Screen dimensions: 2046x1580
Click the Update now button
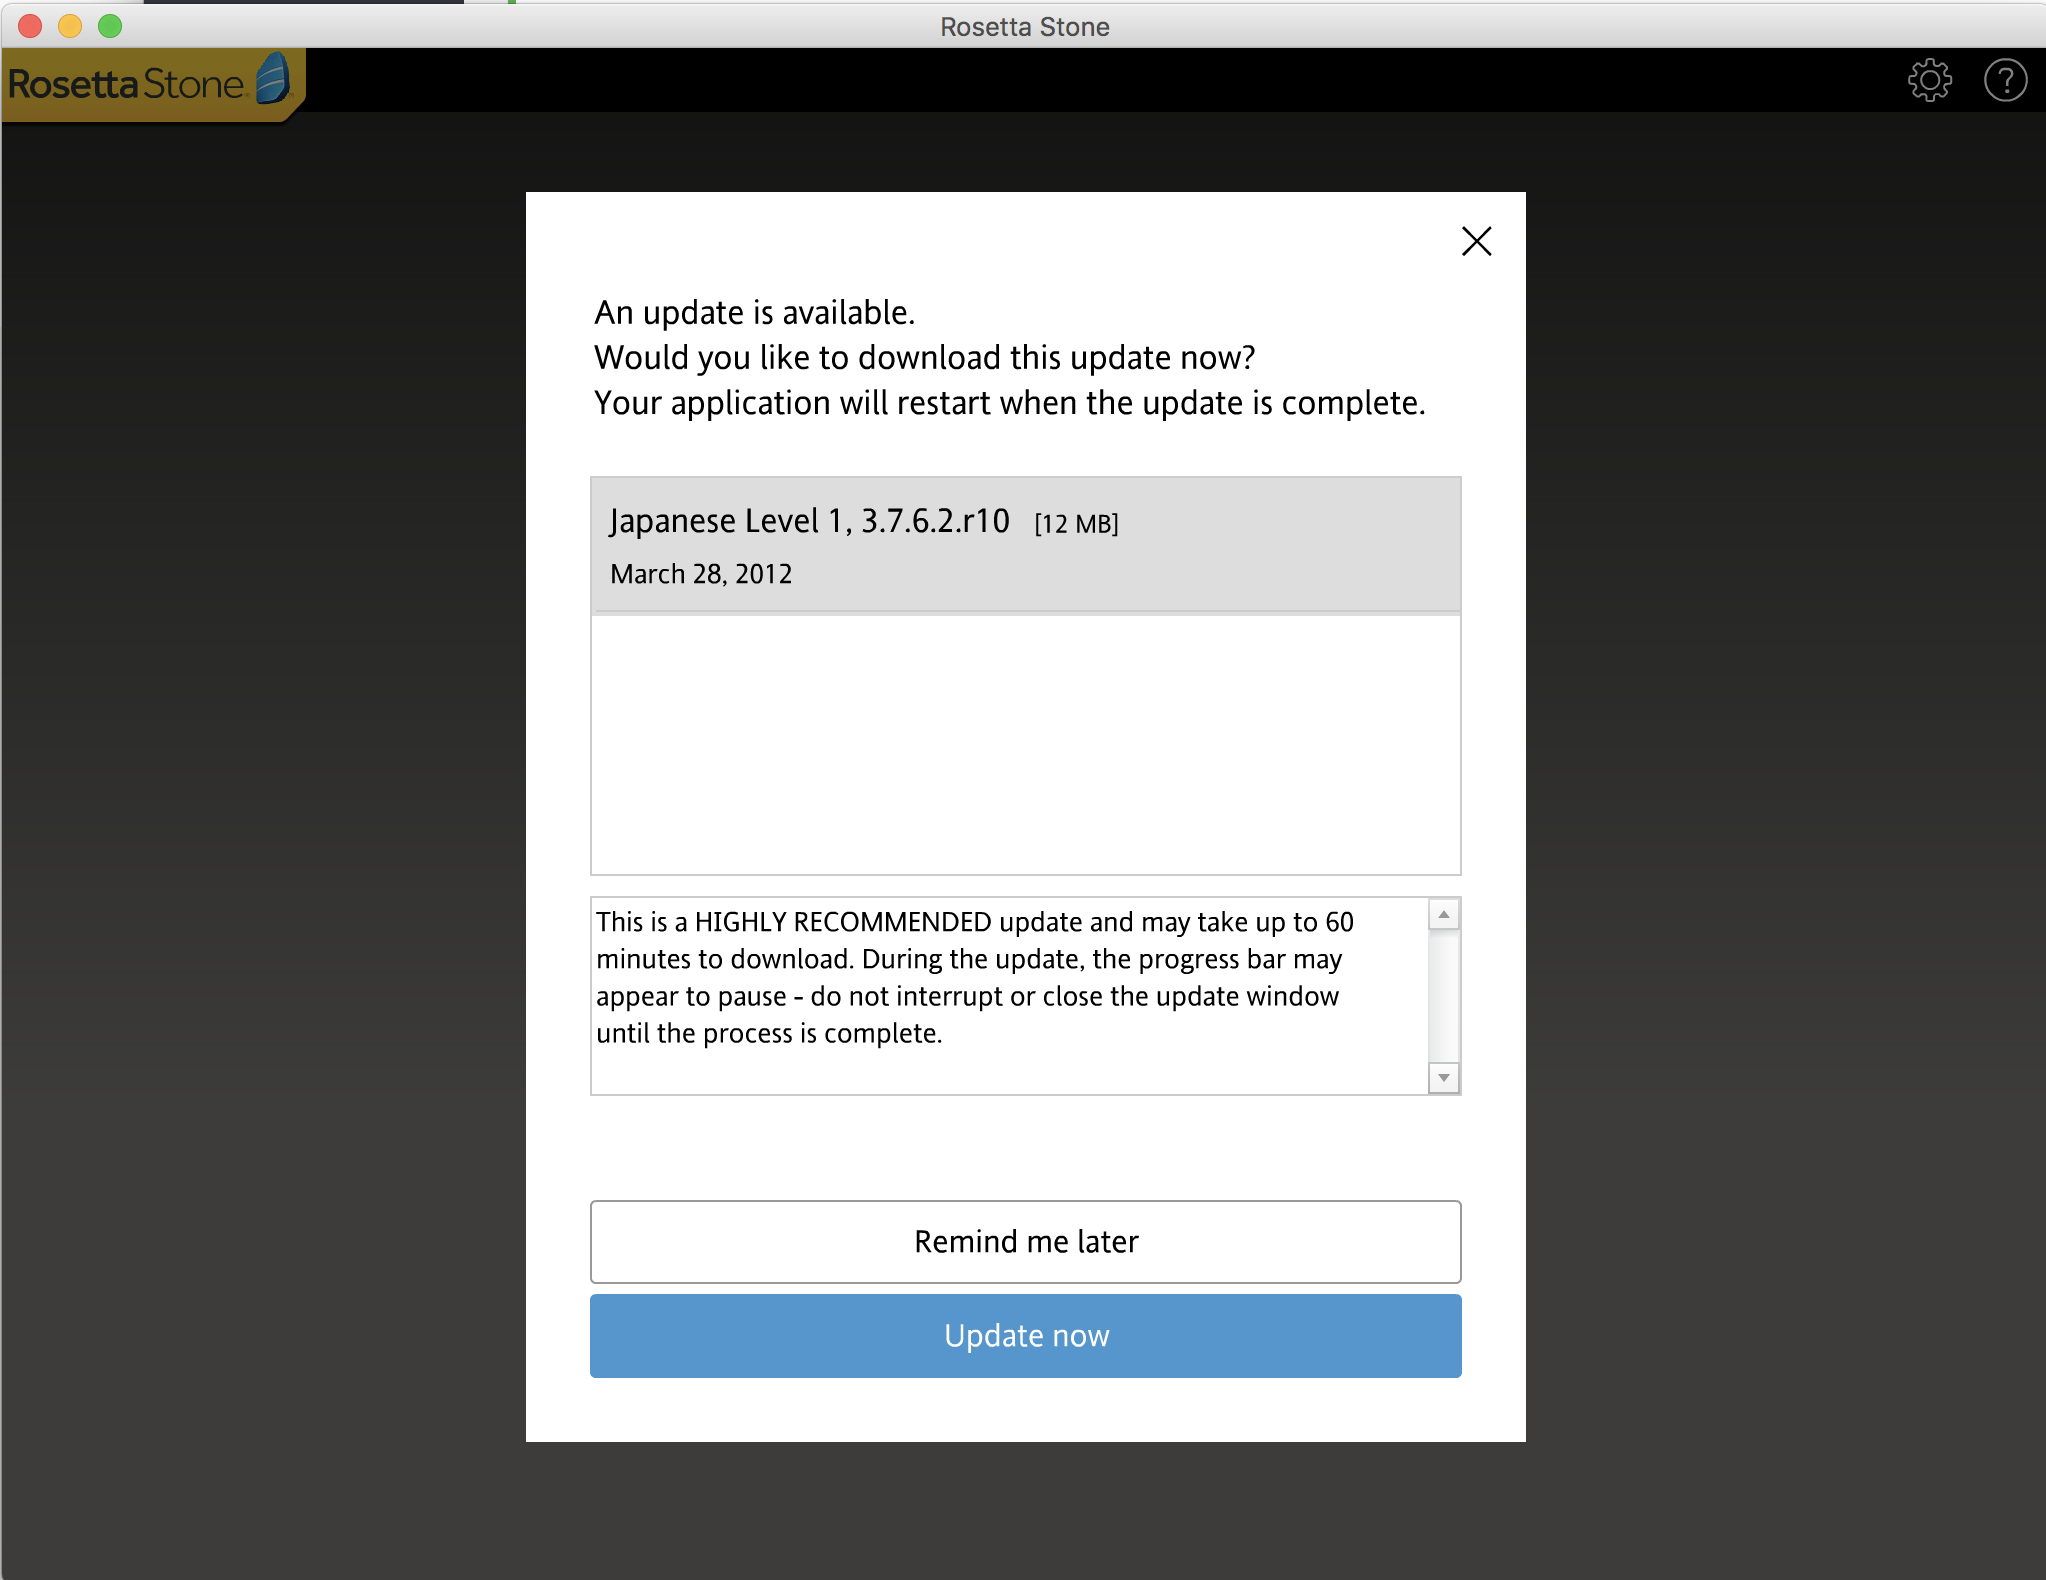tap(1025, 1336)
